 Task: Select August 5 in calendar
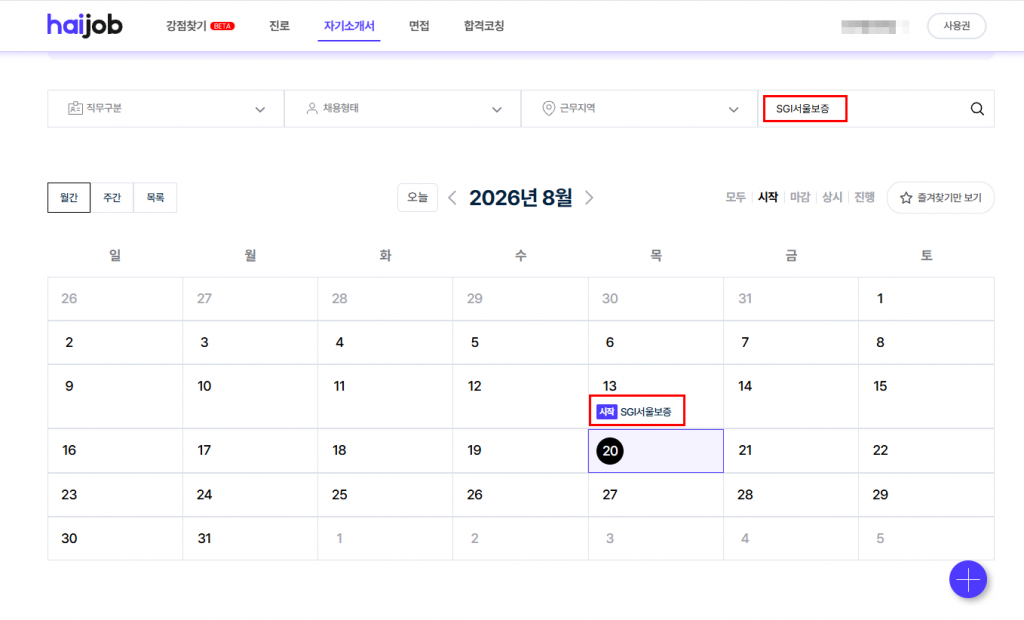pos(520,342)
